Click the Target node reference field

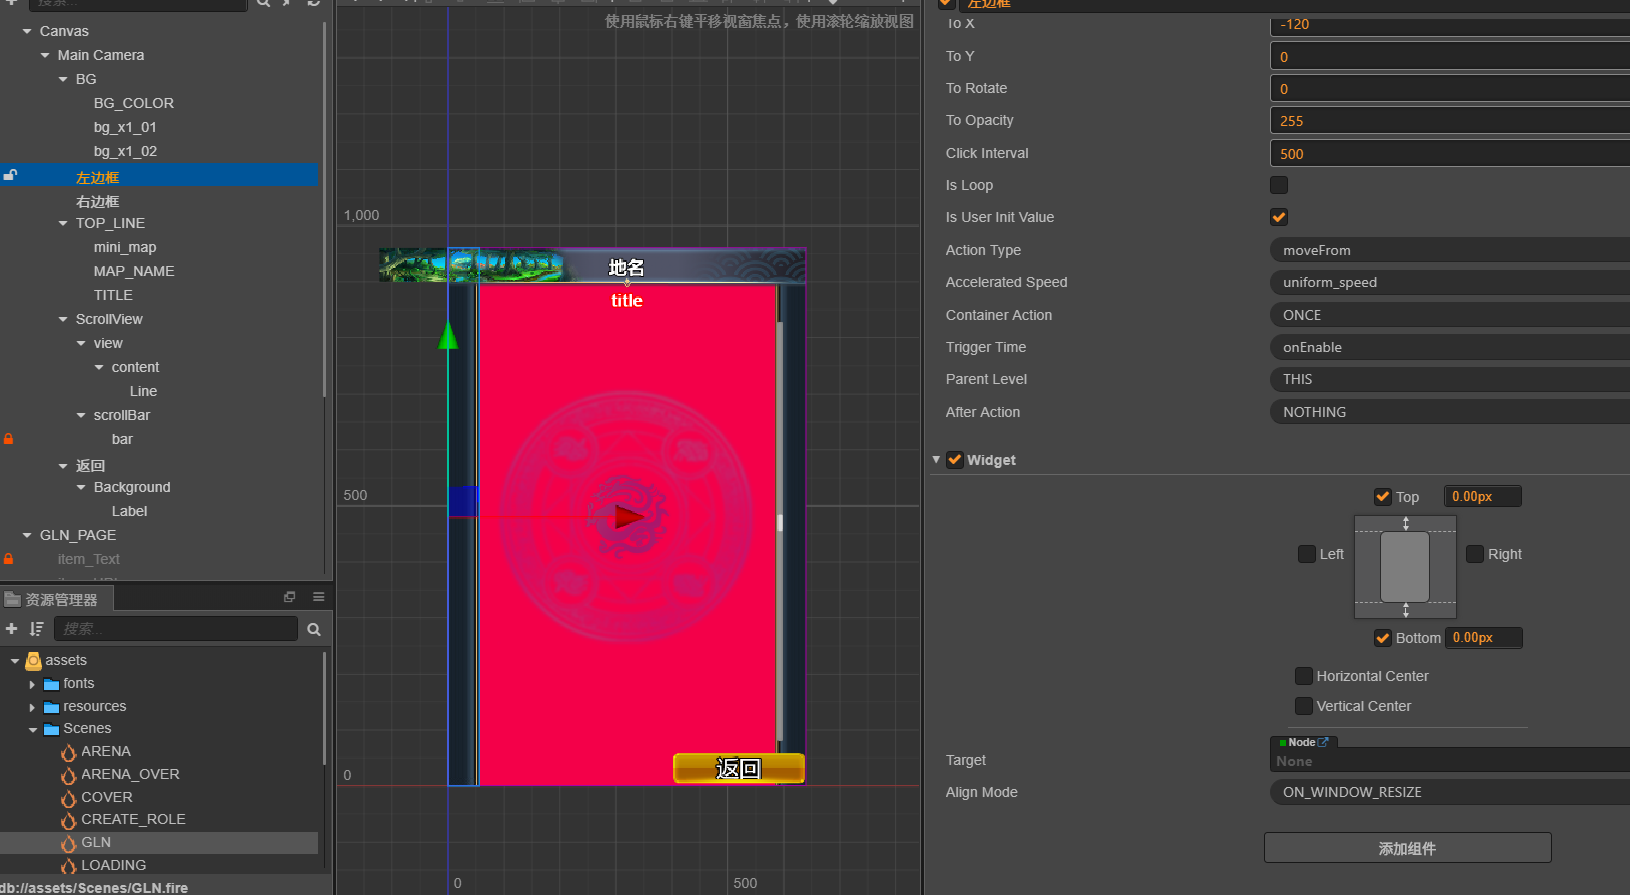(1450, 761)
